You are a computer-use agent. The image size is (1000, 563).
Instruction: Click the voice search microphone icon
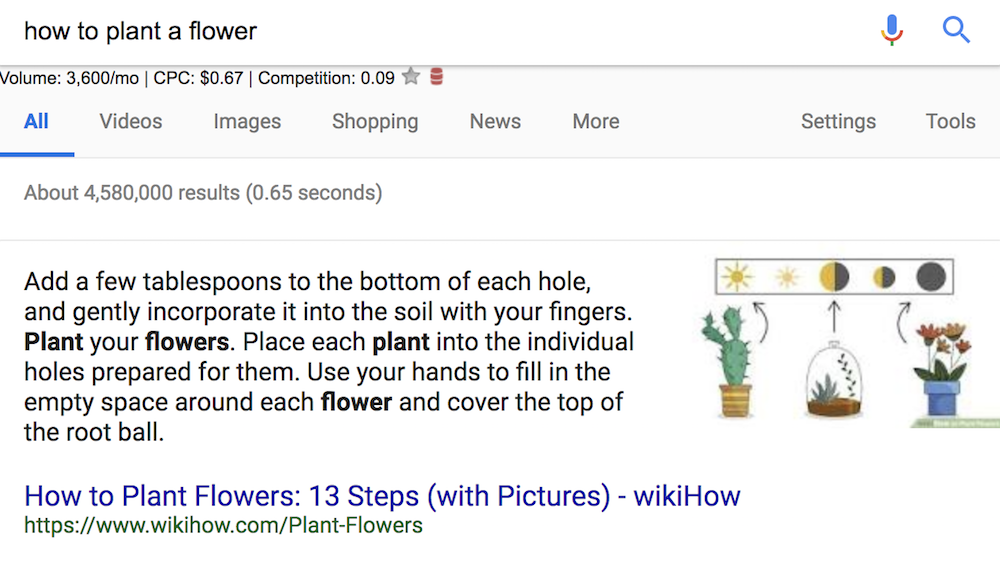(x=892, y=31)
